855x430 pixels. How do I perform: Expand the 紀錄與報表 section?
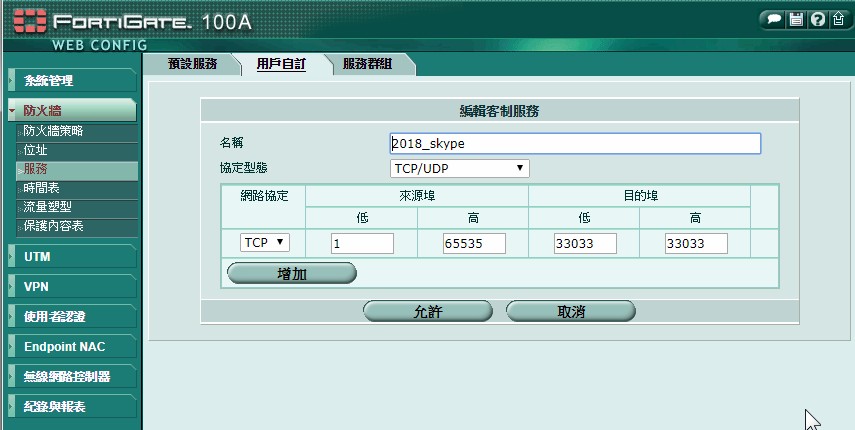[x=73, y=406]
